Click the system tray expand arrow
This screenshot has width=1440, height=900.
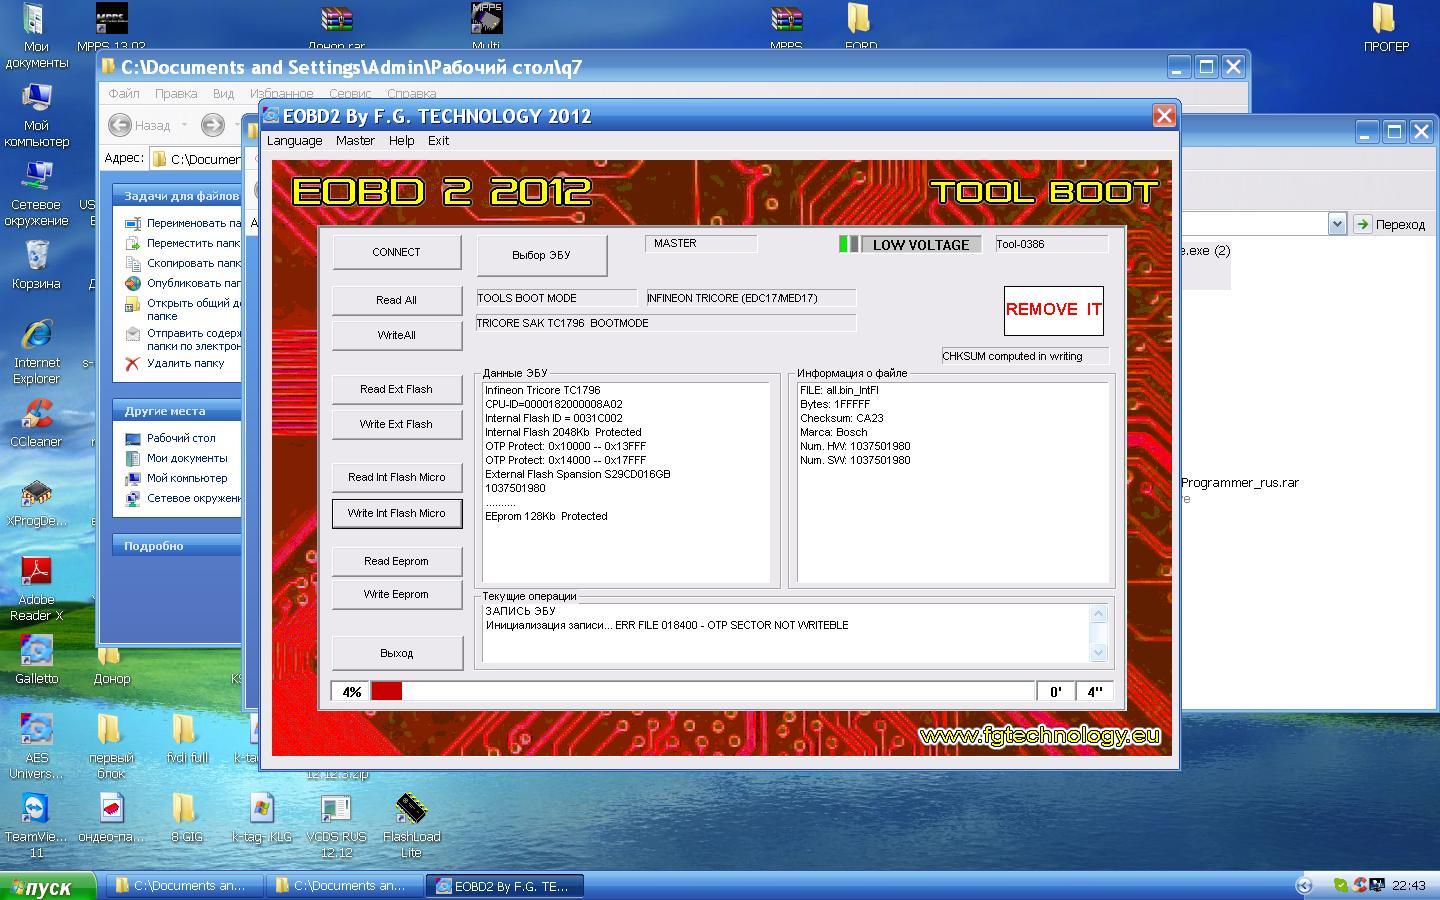[1303, 885]
